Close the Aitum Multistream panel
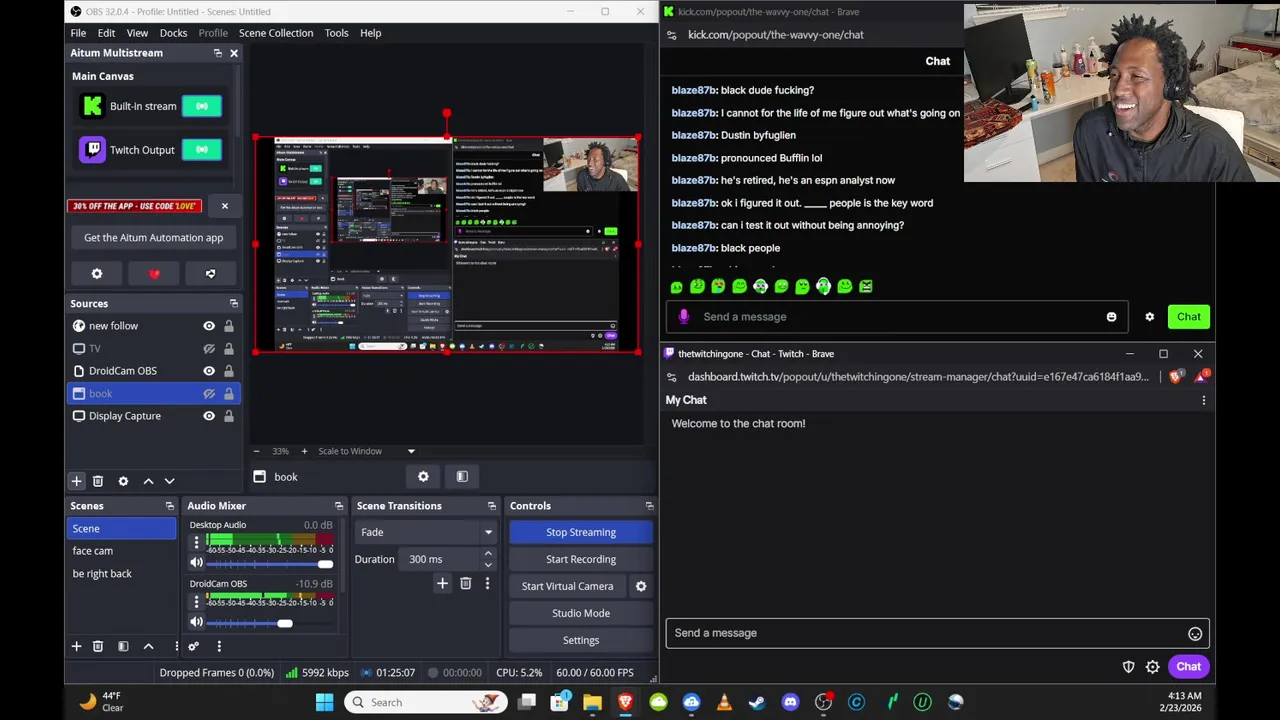The height and width of the screenshot is (720, 1280). tap(234, 53)
